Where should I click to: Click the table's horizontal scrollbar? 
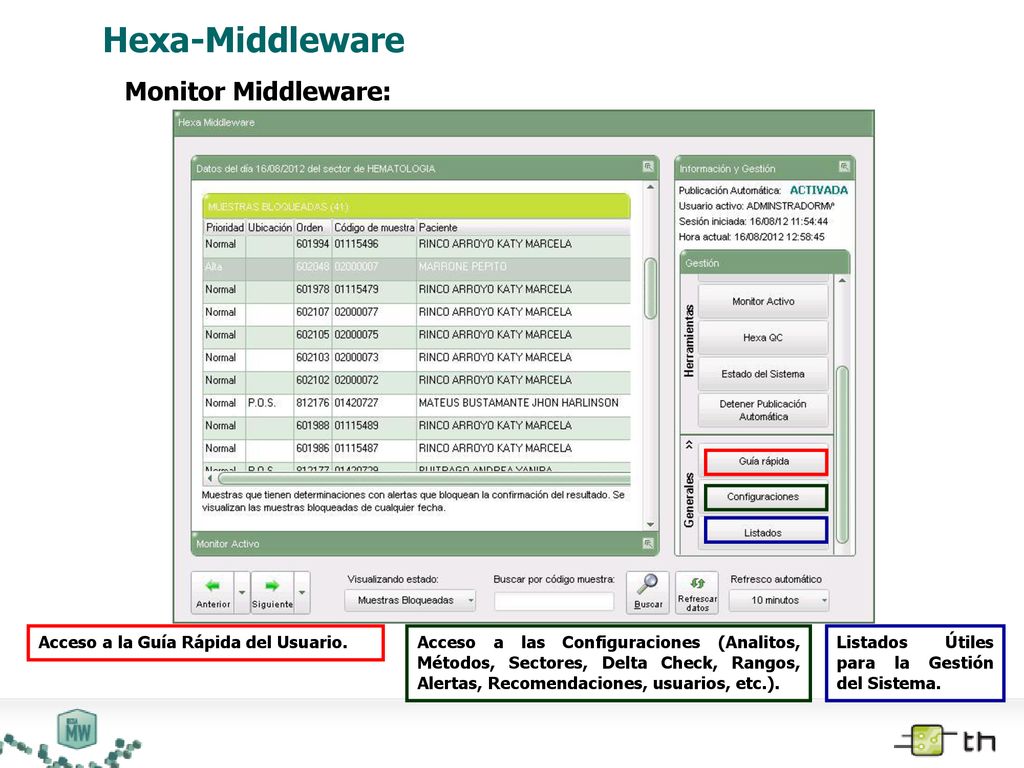424,479
